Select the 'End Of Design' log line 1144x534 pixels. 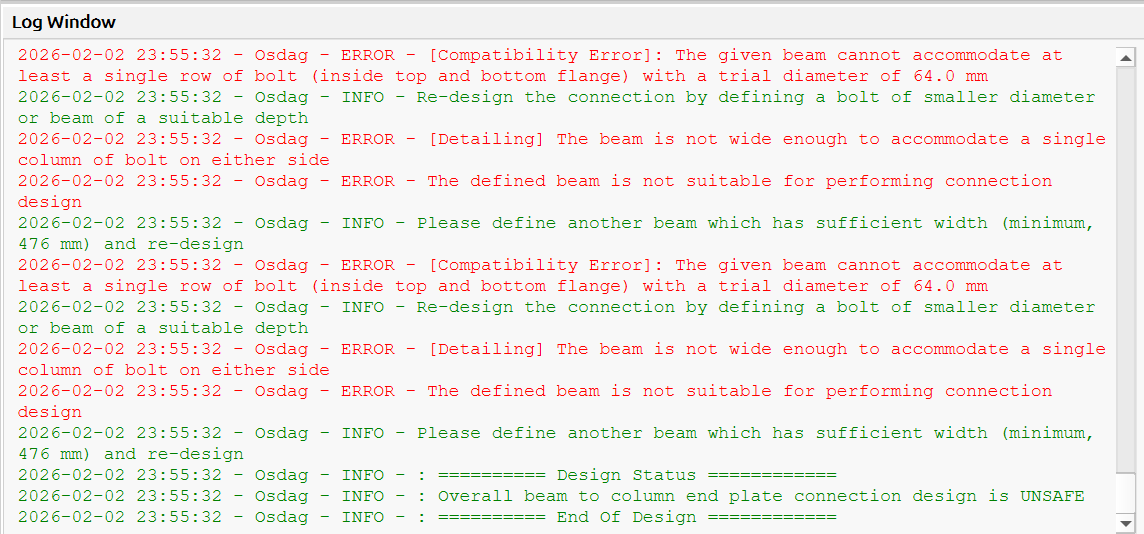pos(427,517)
